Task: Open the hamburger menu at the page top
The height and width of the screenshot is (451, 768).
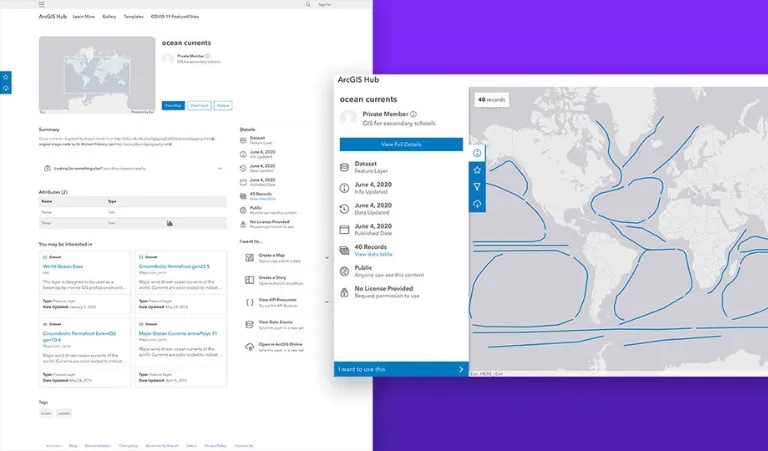Action: point(42,4)
